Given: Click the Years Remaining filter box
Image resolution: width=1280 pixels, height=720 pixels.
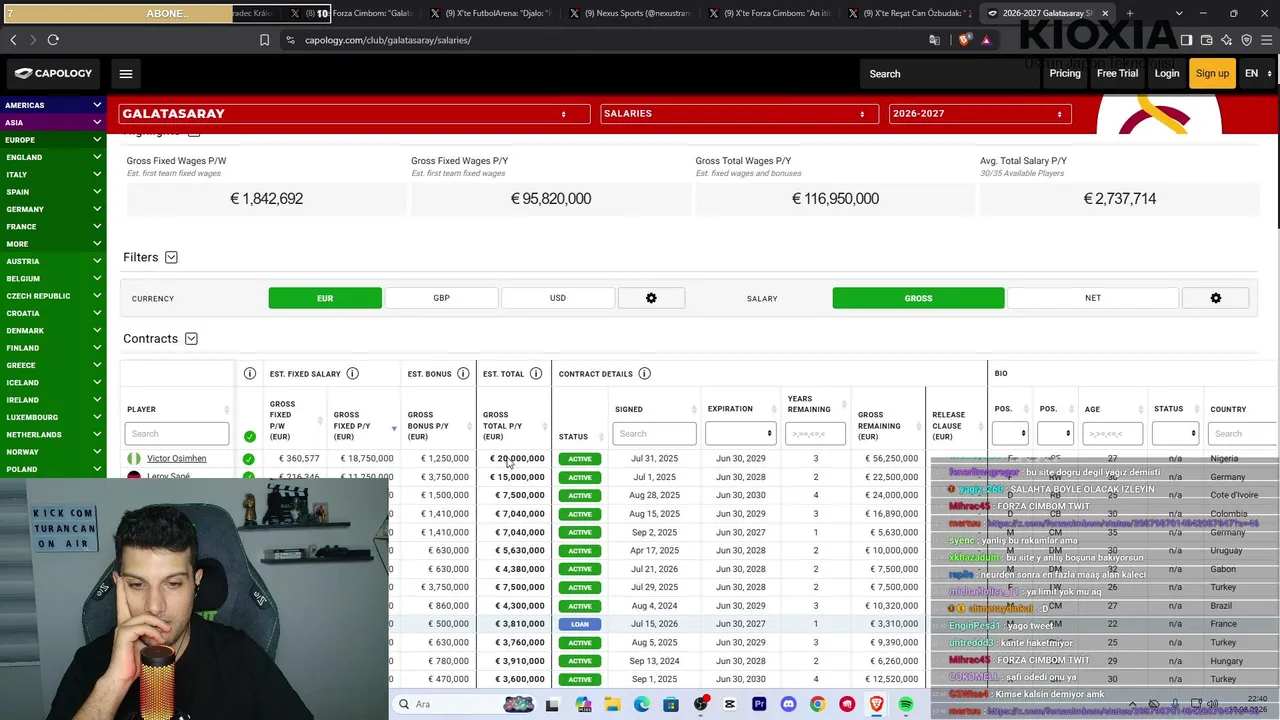Looking at the screenshot, I should coord(815,434).
